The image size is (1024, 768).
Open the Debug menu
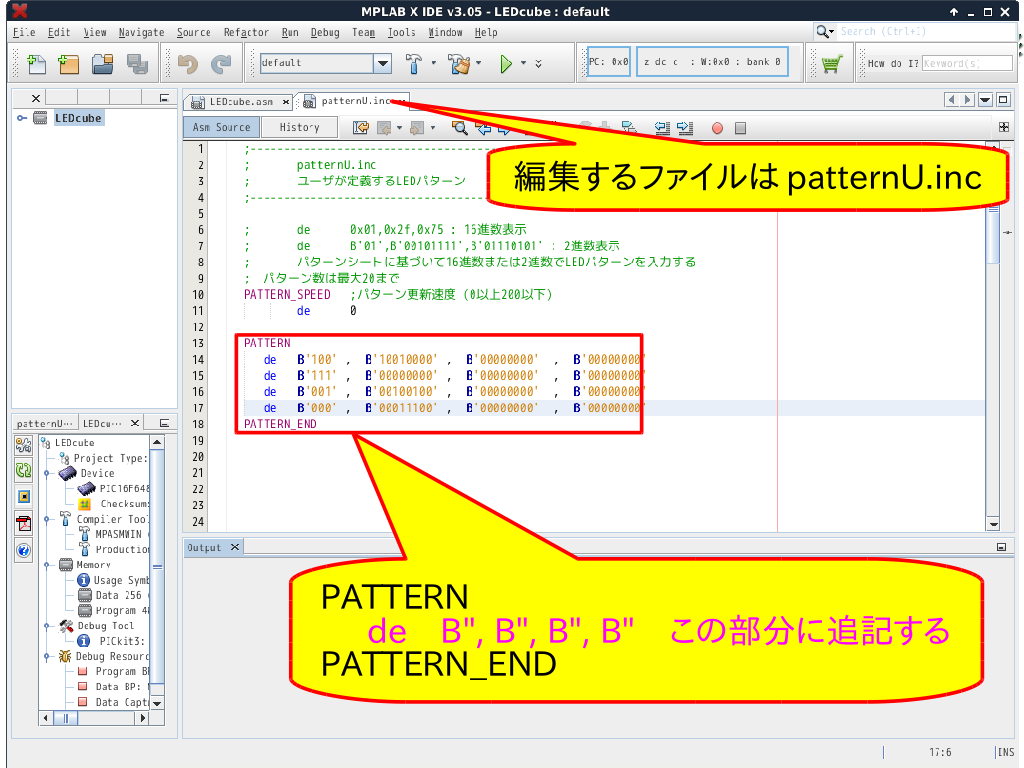point(325,32)
